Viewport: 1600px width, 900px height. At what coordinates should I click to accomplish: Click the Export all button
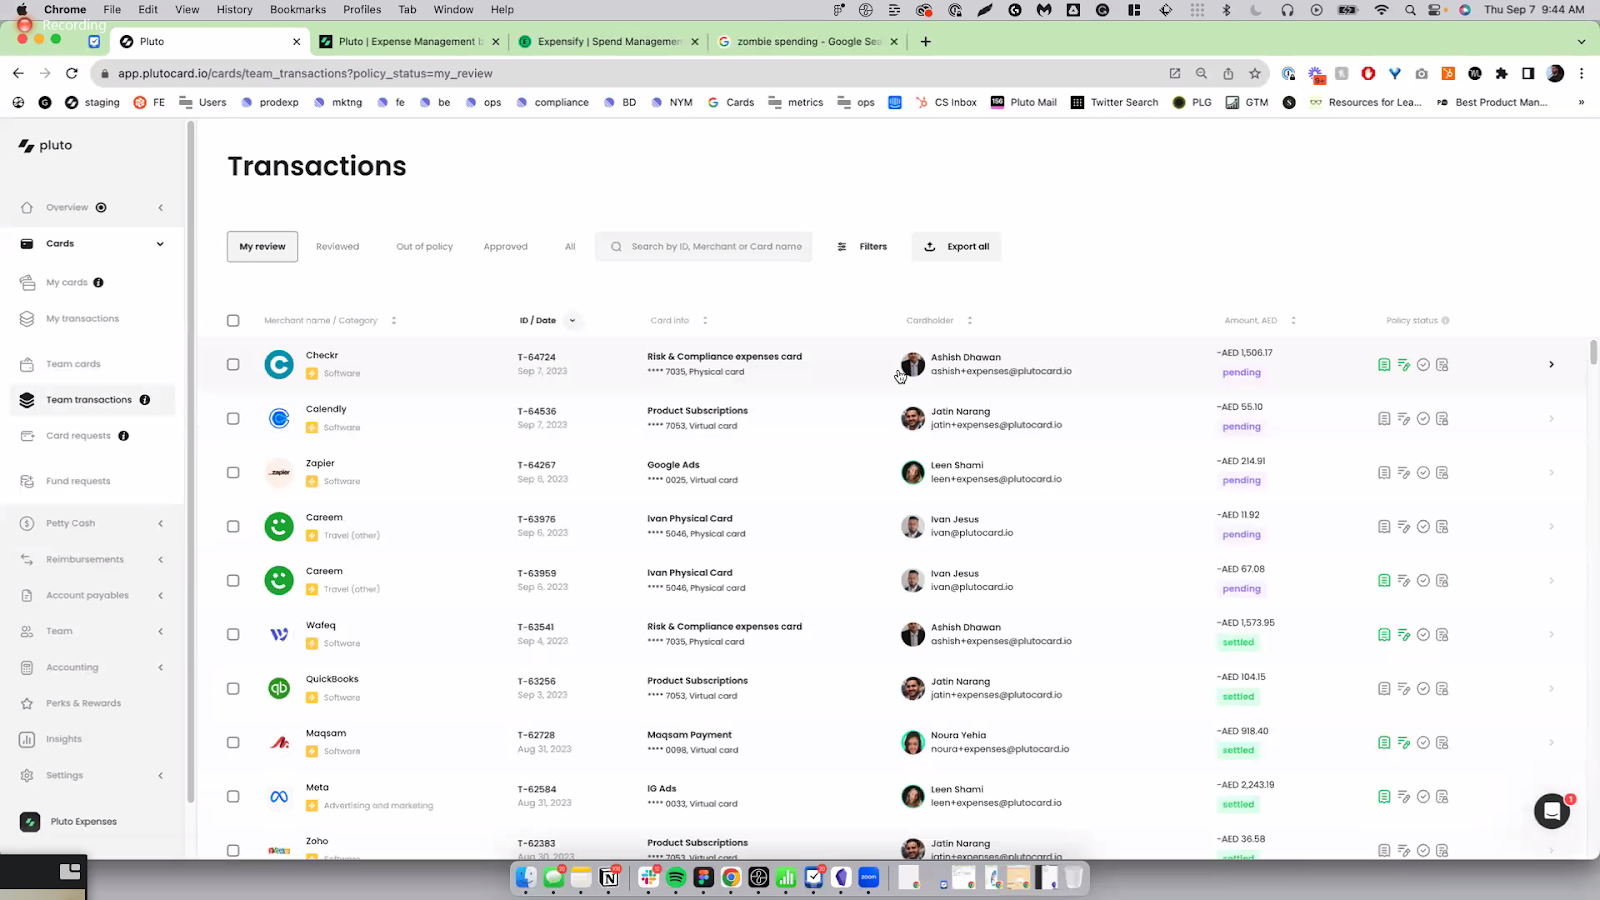(x=956, y=247)
